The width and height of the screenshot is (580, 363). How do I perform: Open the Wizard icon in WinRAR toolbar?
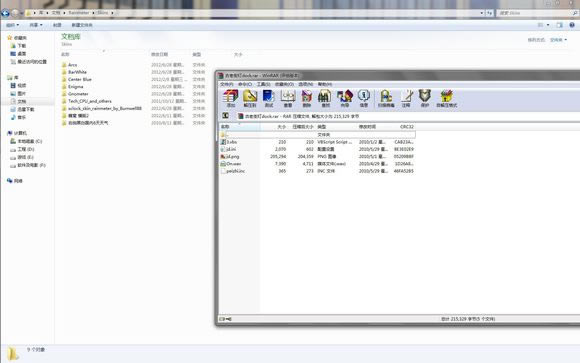[x=345, y=98]
